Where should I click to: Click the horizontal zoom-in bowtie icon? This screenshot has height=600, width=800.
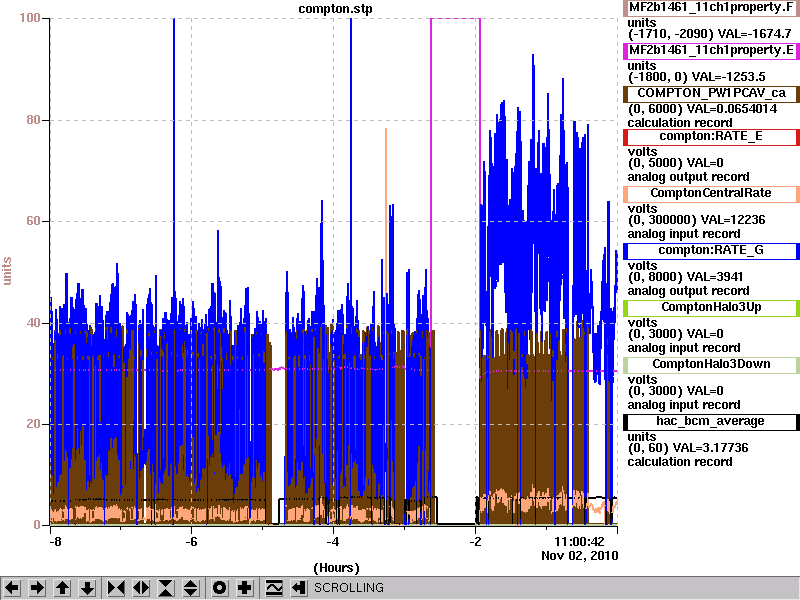click(x=116, y=588)
